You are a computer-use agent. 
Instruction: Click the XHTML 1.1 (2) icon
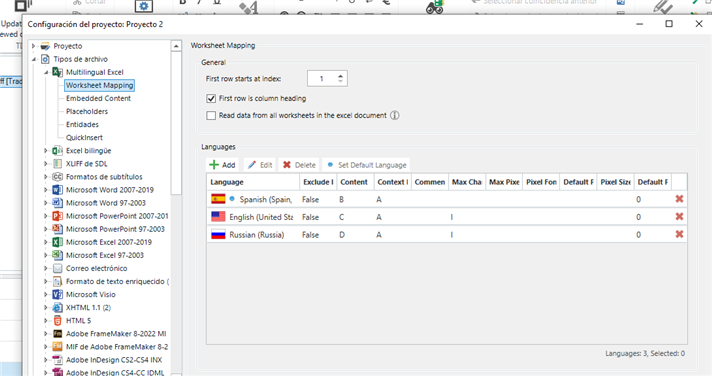tap(58, 308)
